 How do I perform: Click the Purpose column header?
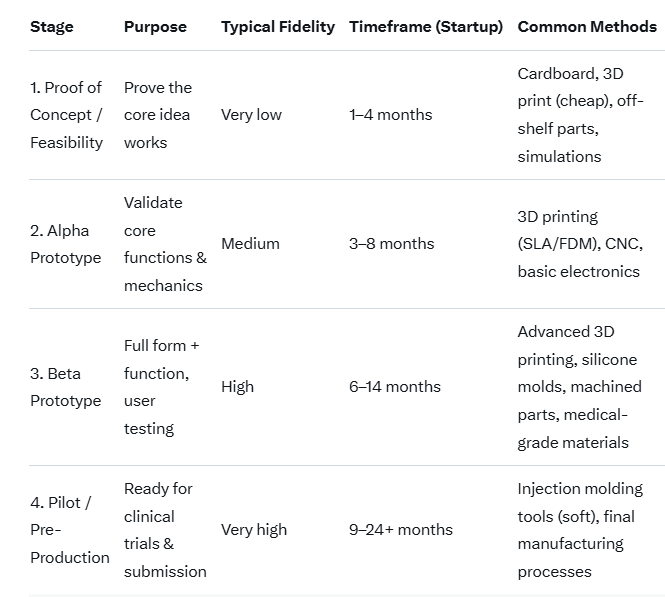click(x=155, y=27)
